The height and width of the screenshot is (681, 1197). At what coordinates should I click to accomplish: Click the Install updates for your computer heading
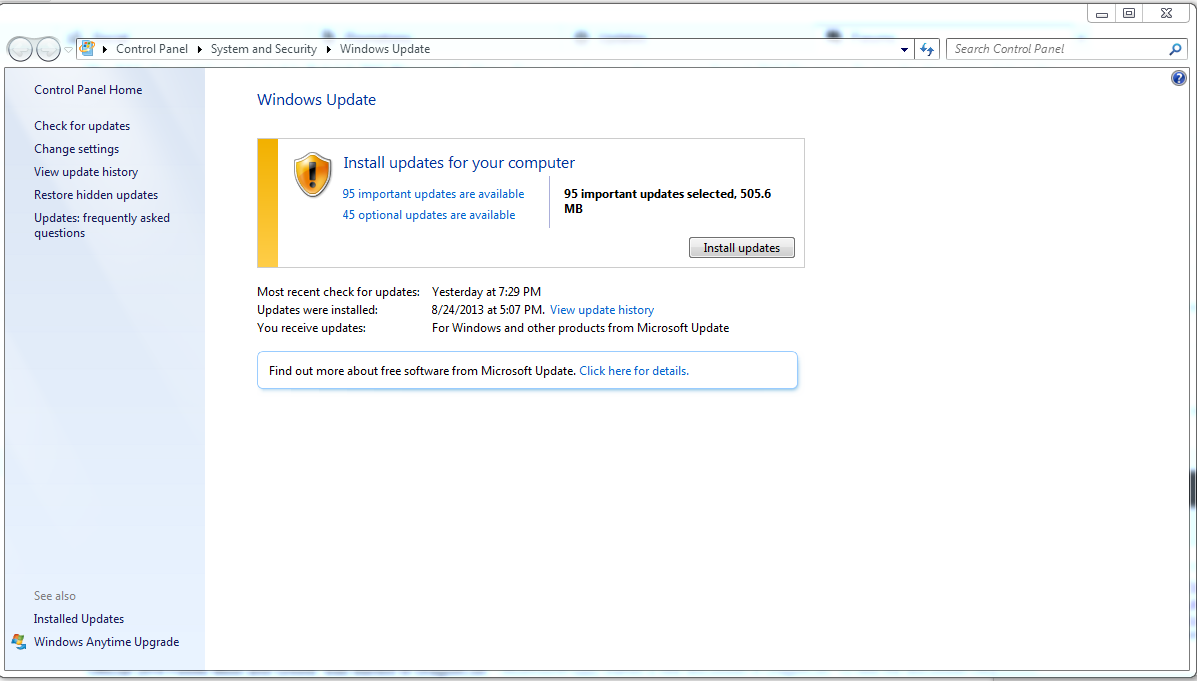(x=459, y=163)
